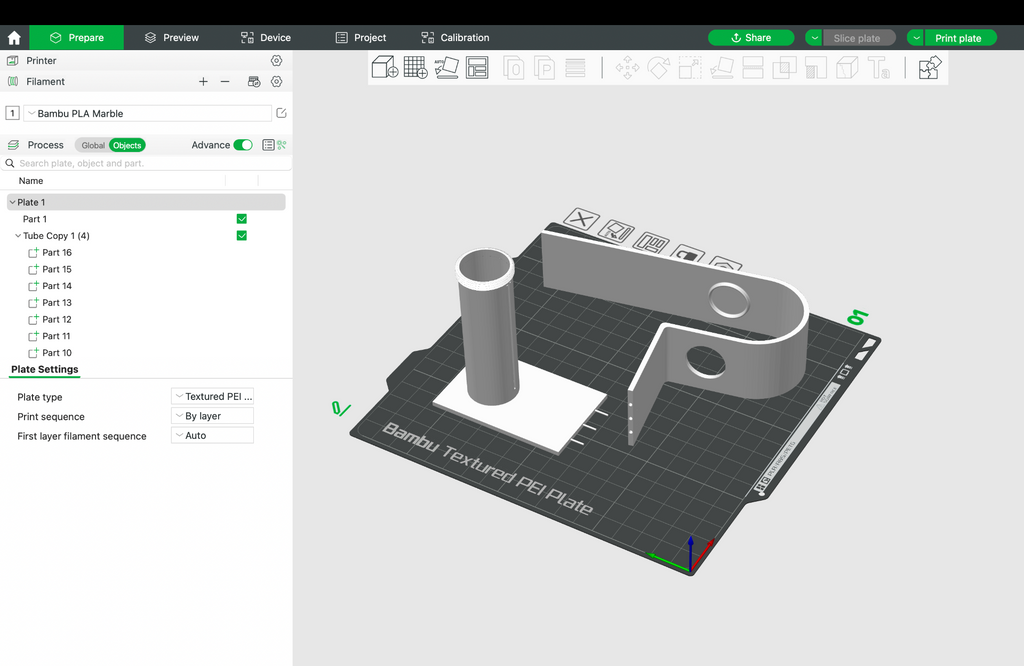This screenshot has height=666, width=1024.
Task: Click the Auto orient toolbar icon
Action: (447, 67)
